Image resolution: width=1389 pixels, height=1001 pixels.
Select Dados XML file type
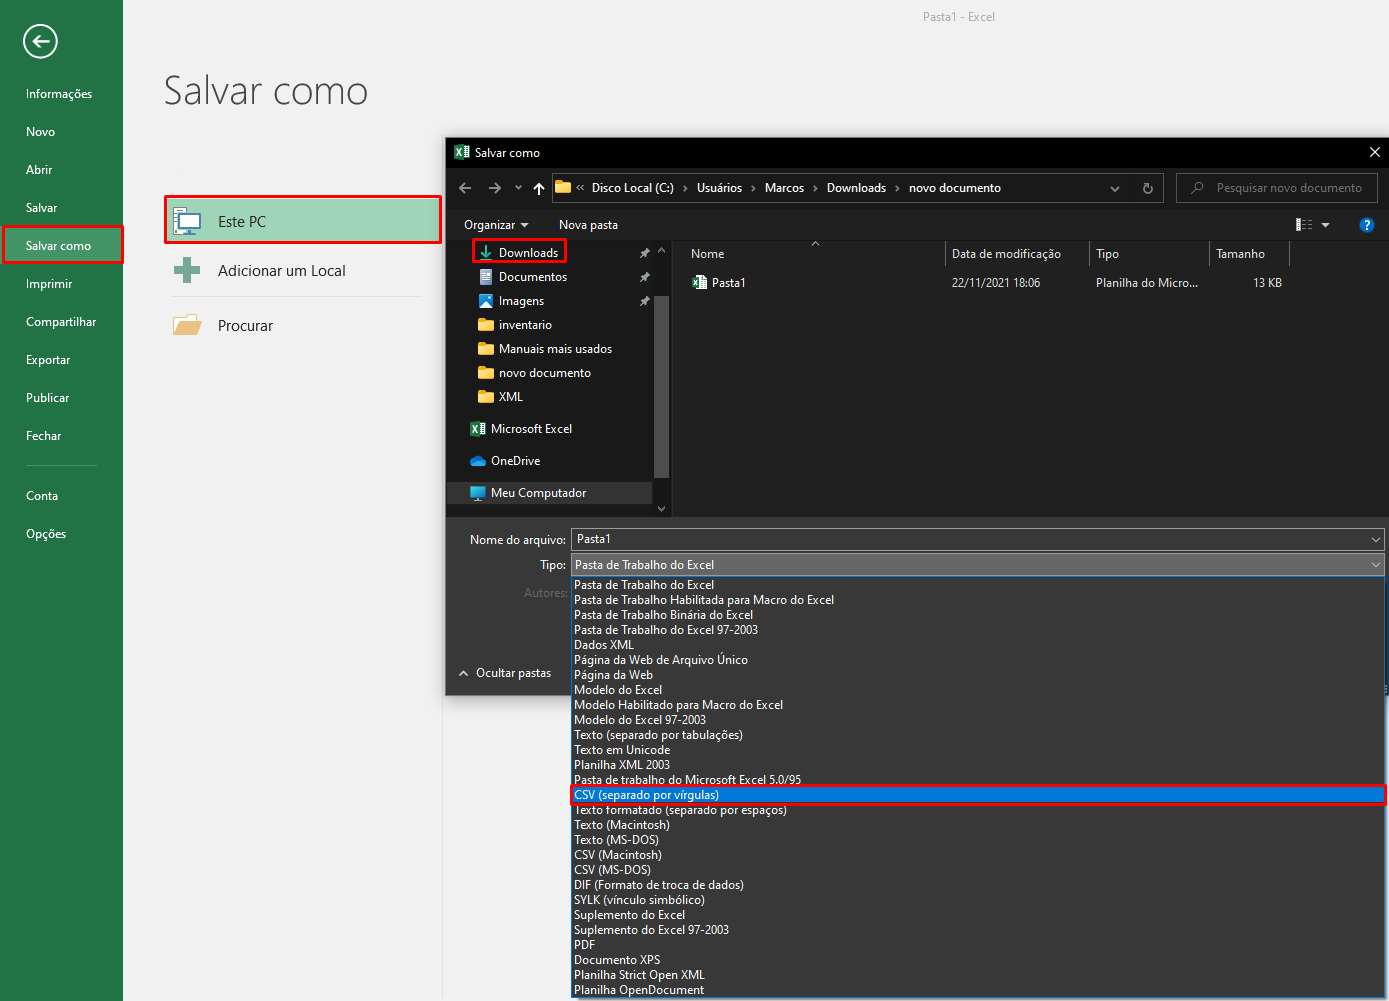[978, 645]
